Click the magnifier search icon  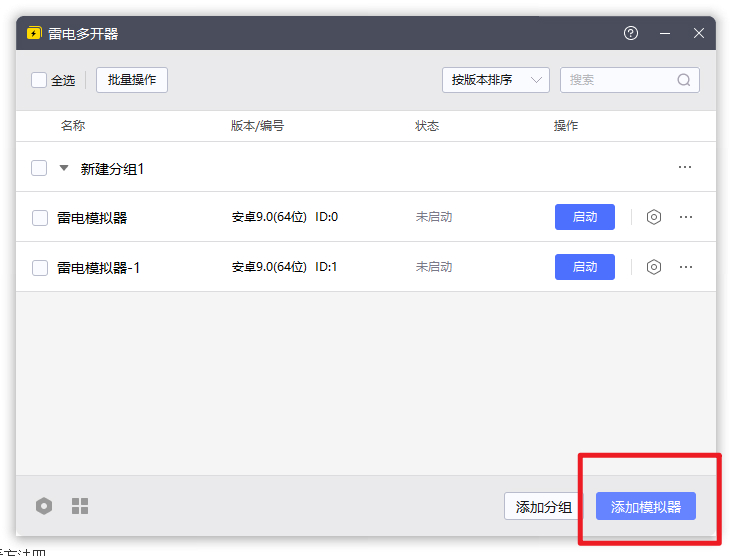684,80
